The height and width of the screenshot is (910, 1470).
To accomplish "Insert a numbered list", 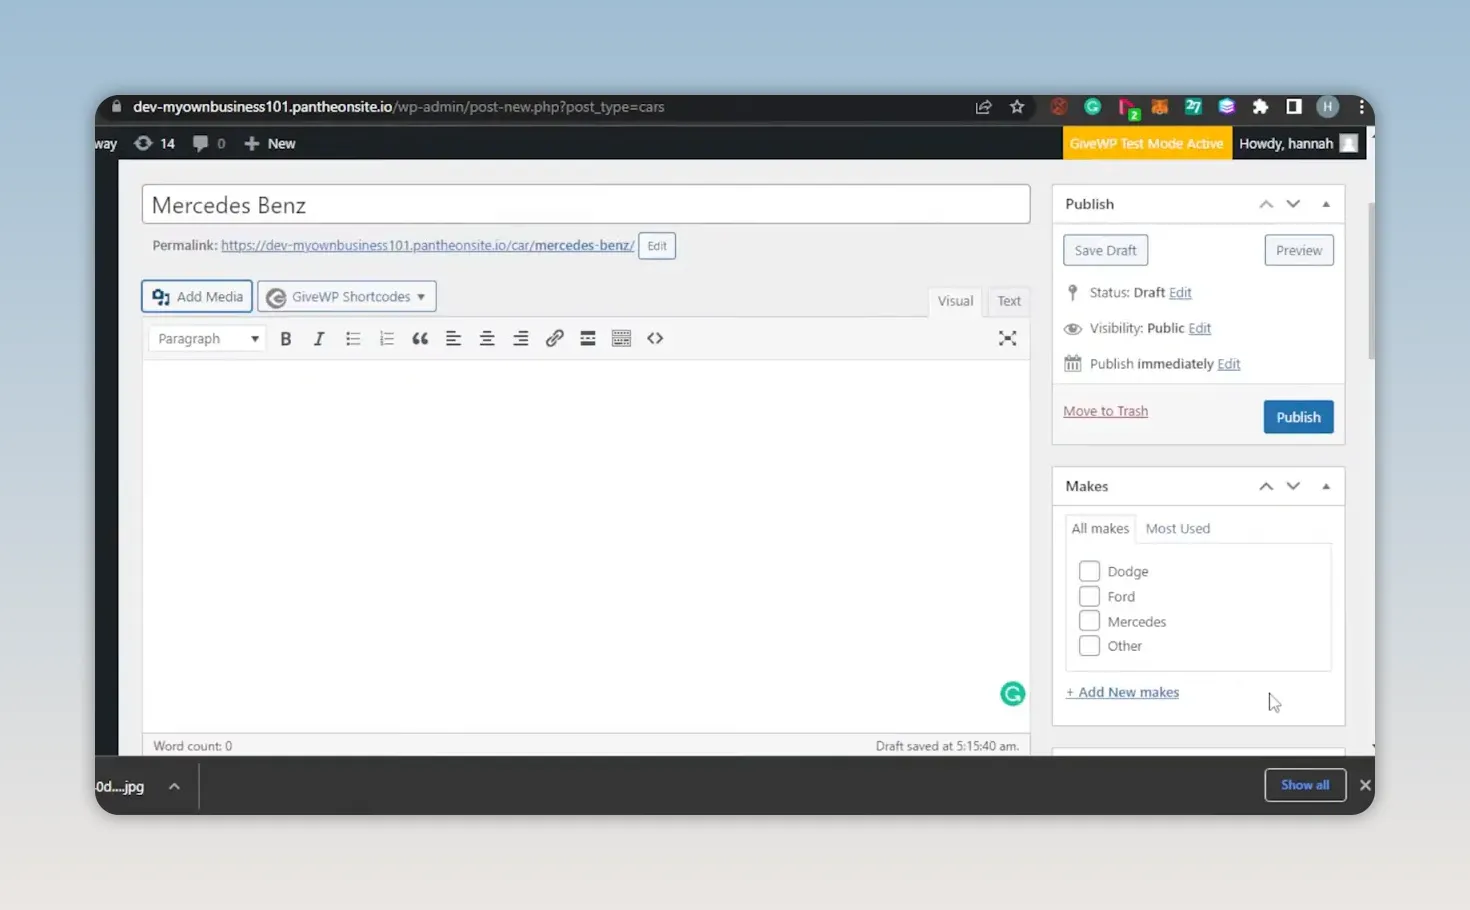I will pos(387,339).
